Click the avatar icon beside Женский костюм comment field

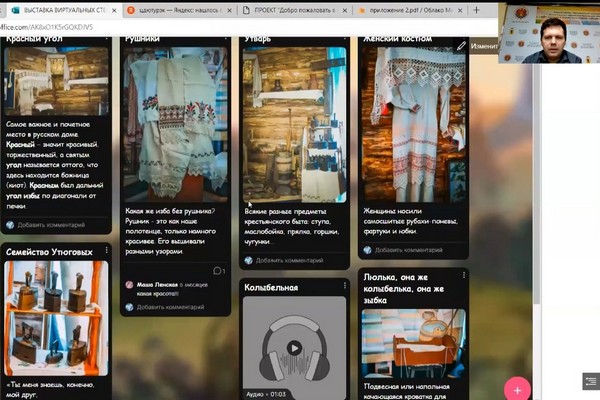tap(368, 250)
